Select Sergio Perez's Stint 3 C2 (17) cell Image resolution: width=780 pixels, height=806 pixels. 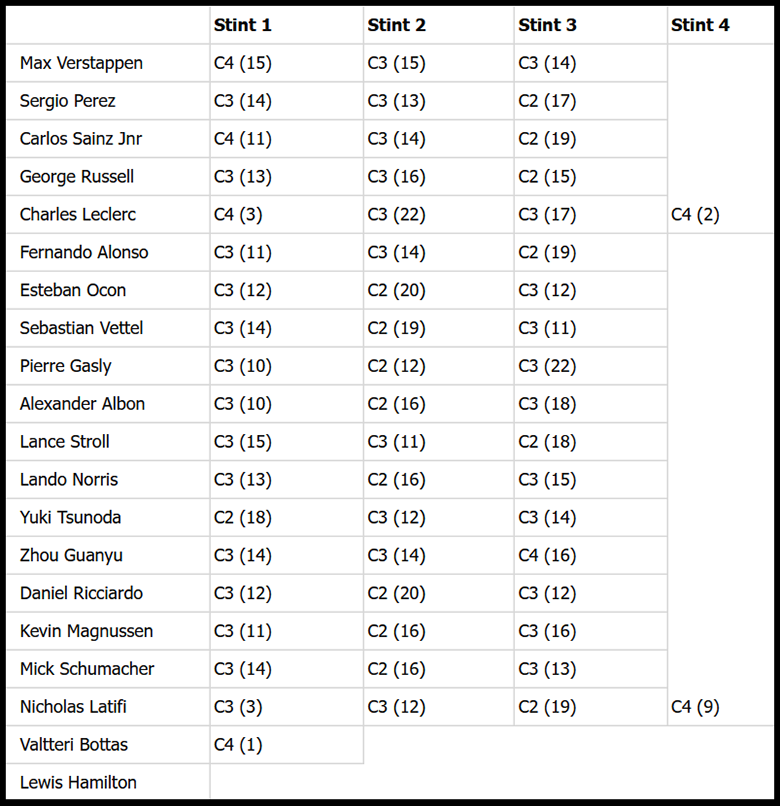point(591,101)
